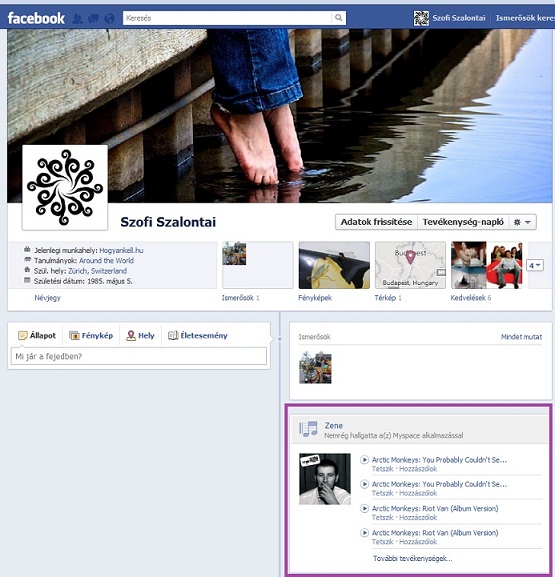Open friend requests icon in top bar
Screen dimensions: 555x577
point(77,18)
